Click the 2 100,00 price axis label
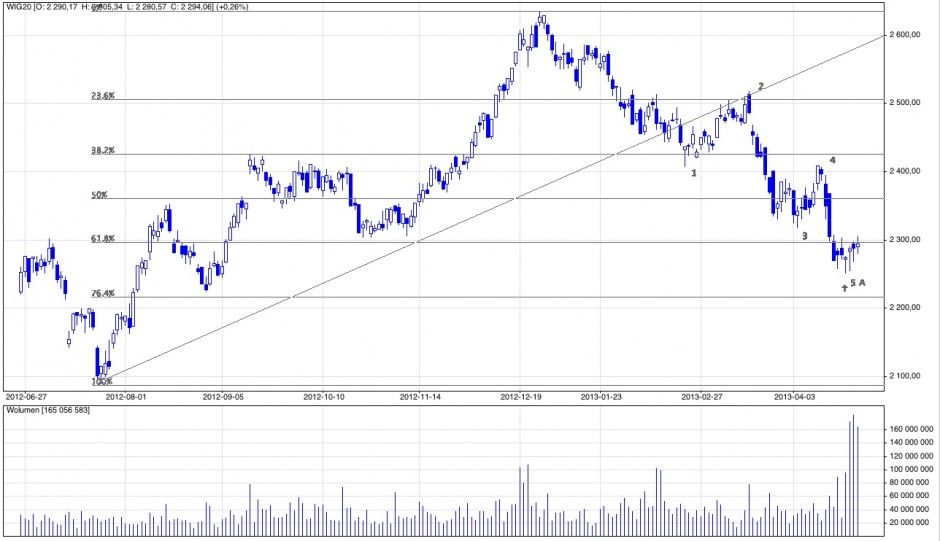This screenshot has width=940, height=541. (x=911, y=376)
